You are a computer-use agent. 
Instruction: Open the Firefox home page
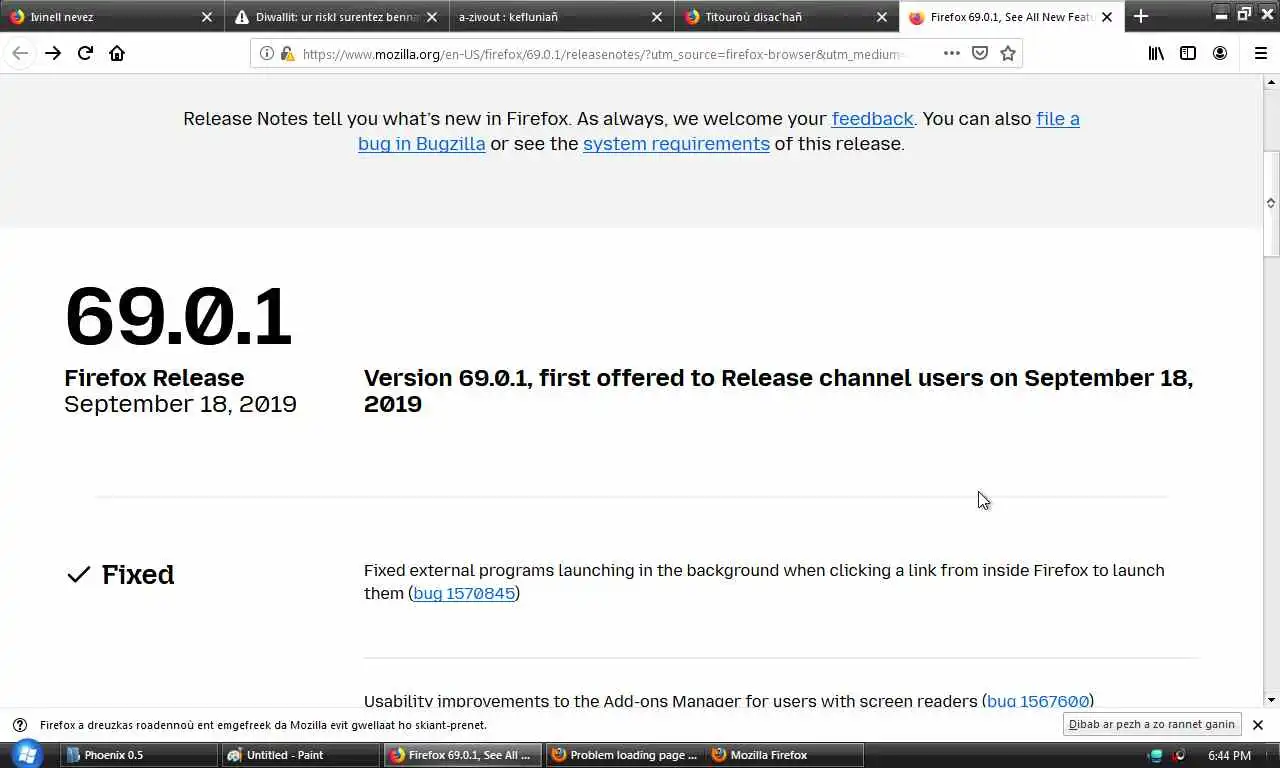117,53
